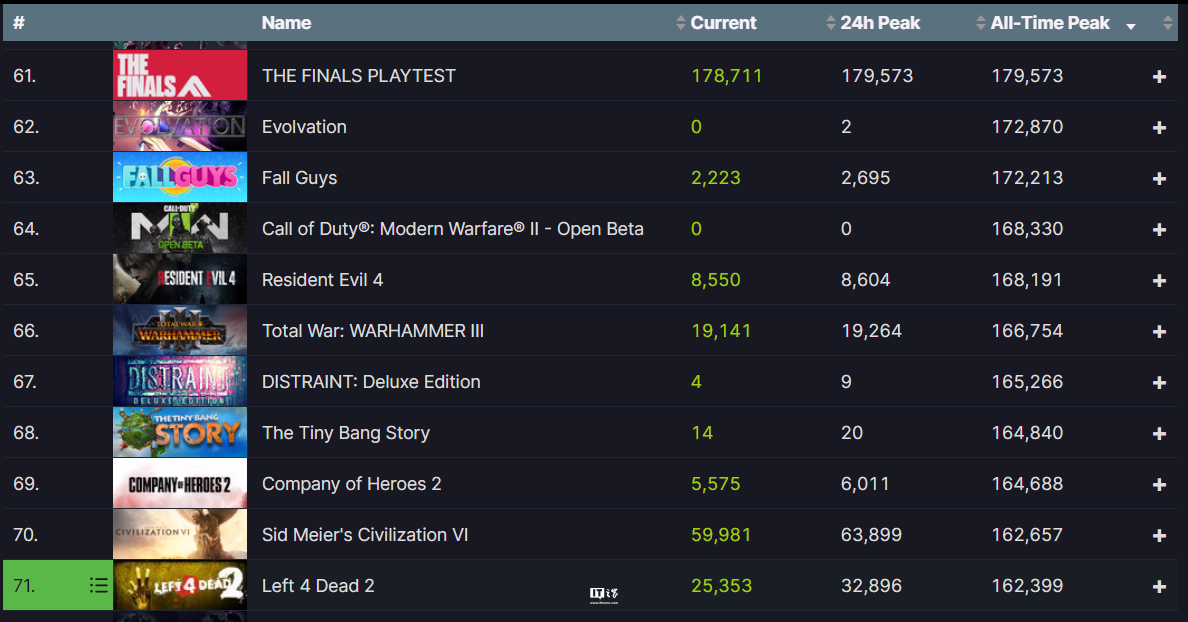Image resolution: width=1188 pixels, height=622 pixels.
Task: Add Fall Guys with its plus icon
Action: click(1158, 178)
